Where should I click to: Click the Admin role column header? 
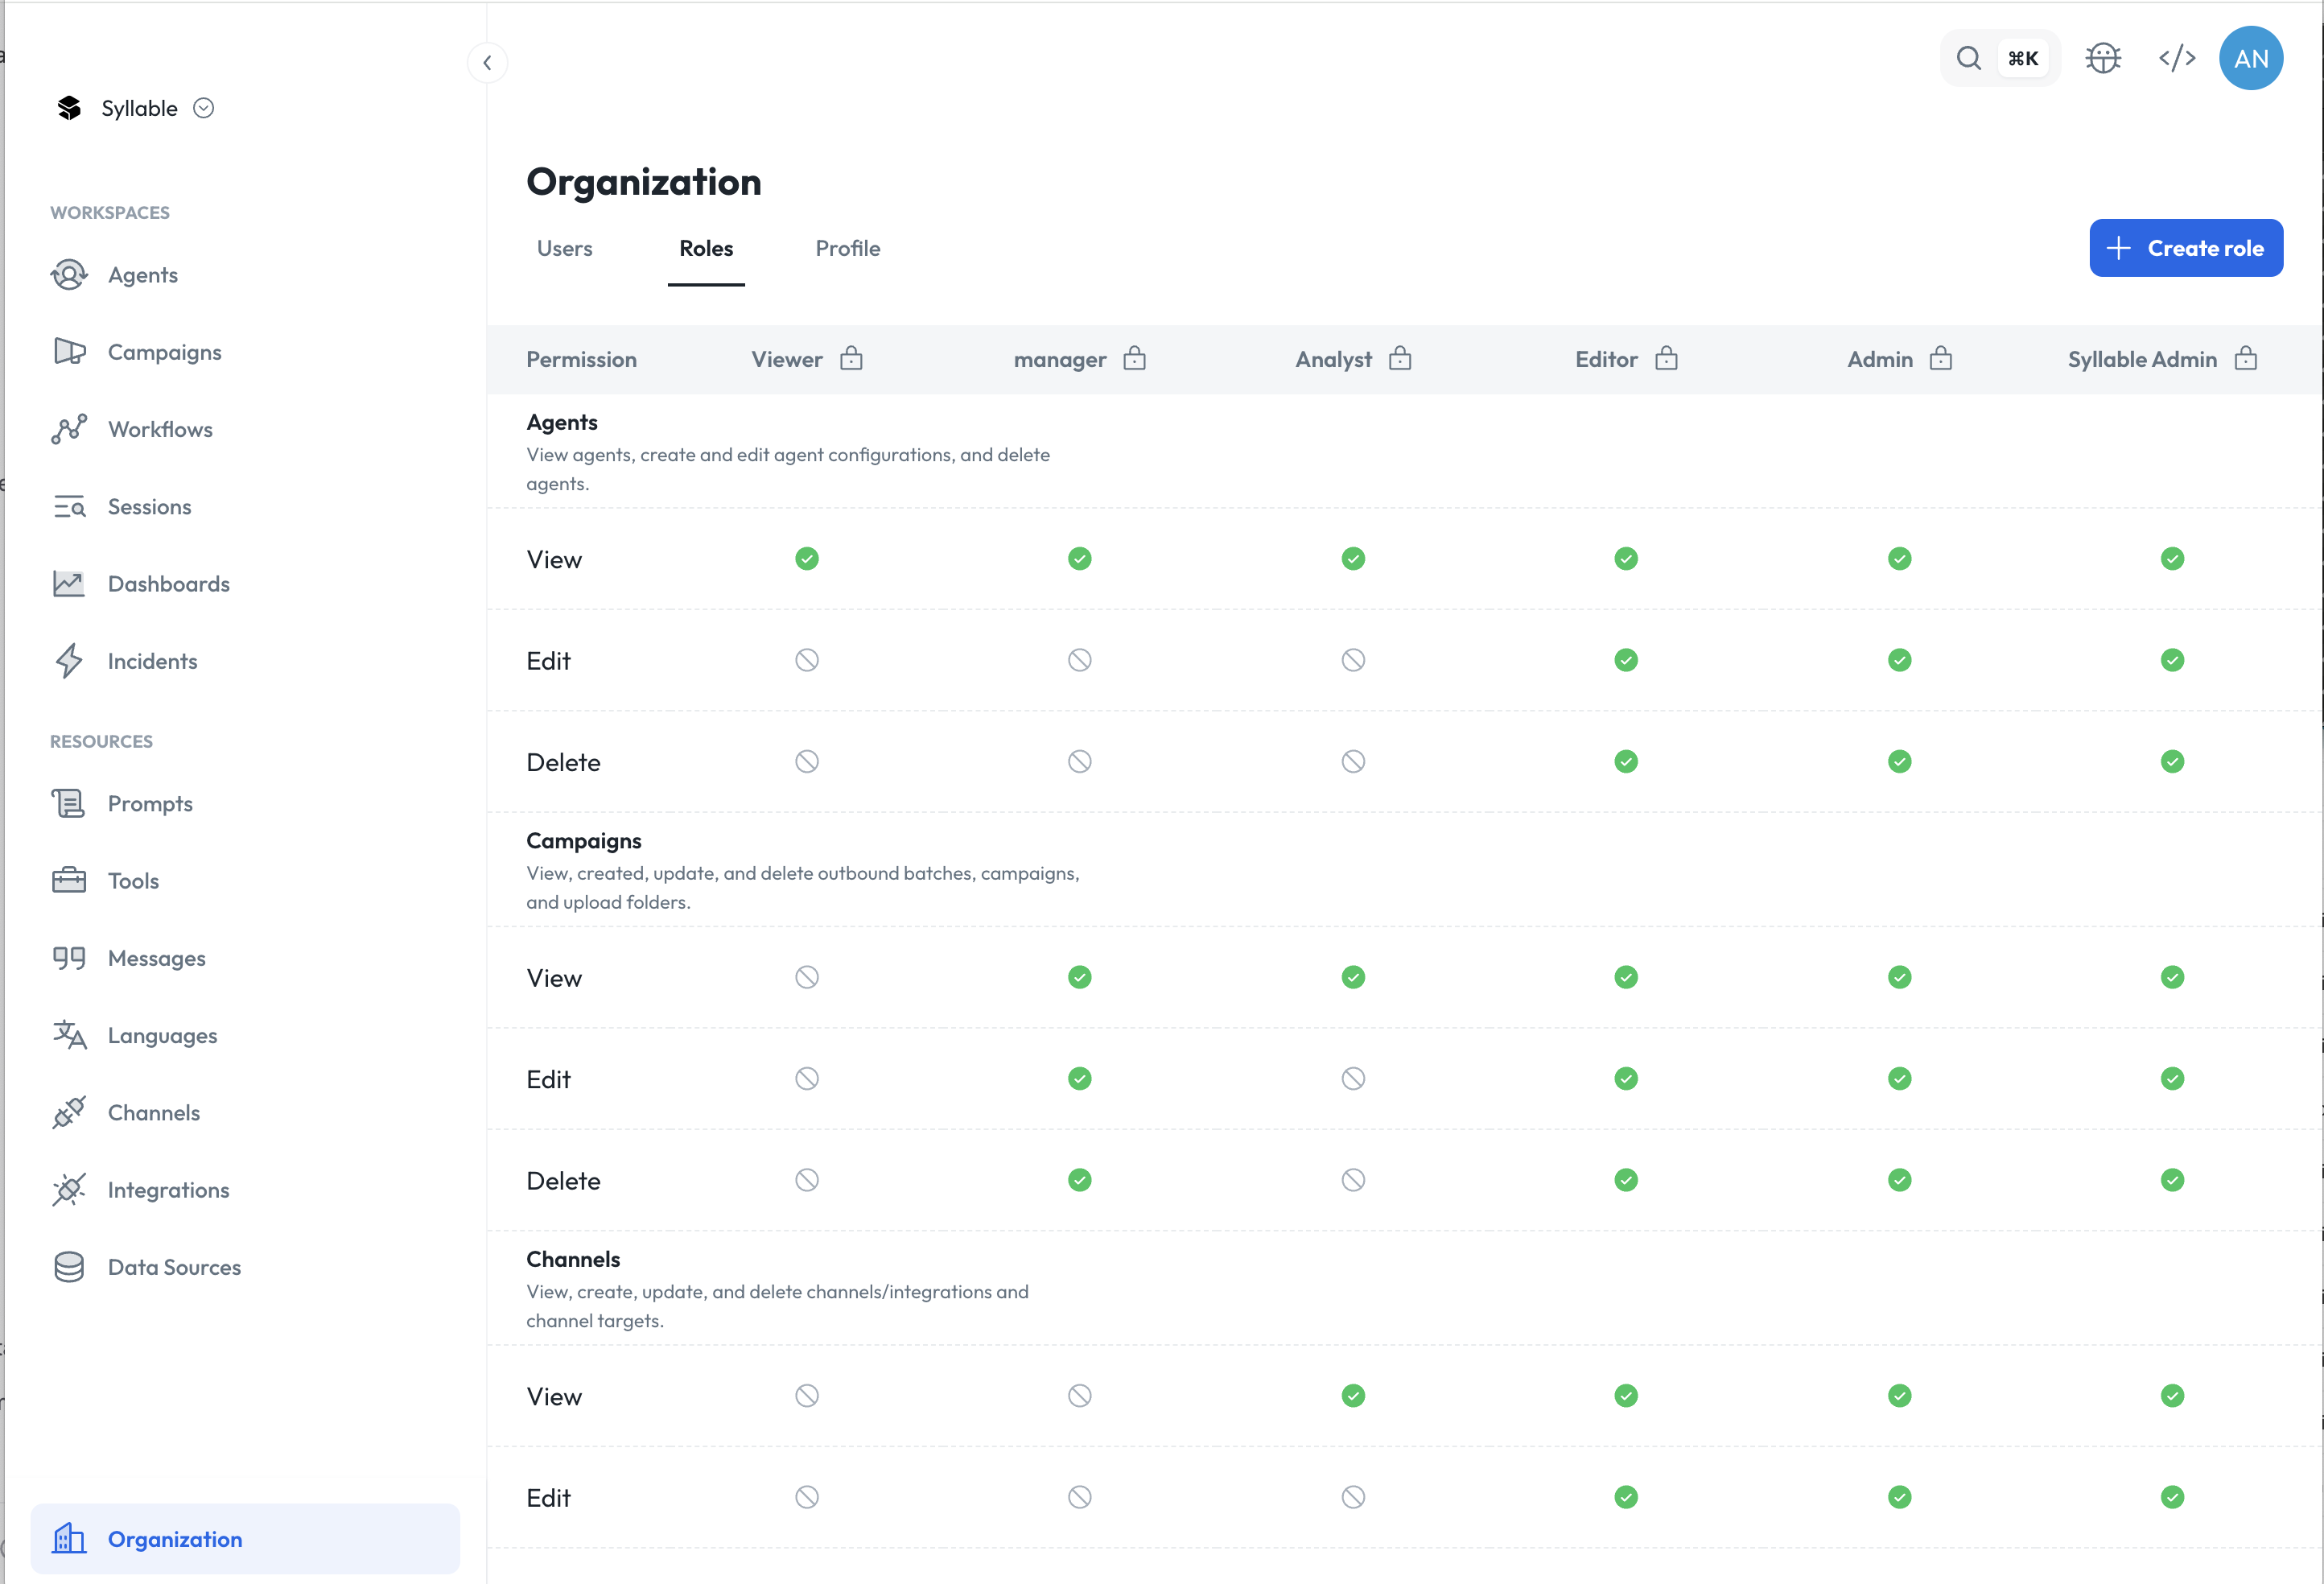point(1880,360)
